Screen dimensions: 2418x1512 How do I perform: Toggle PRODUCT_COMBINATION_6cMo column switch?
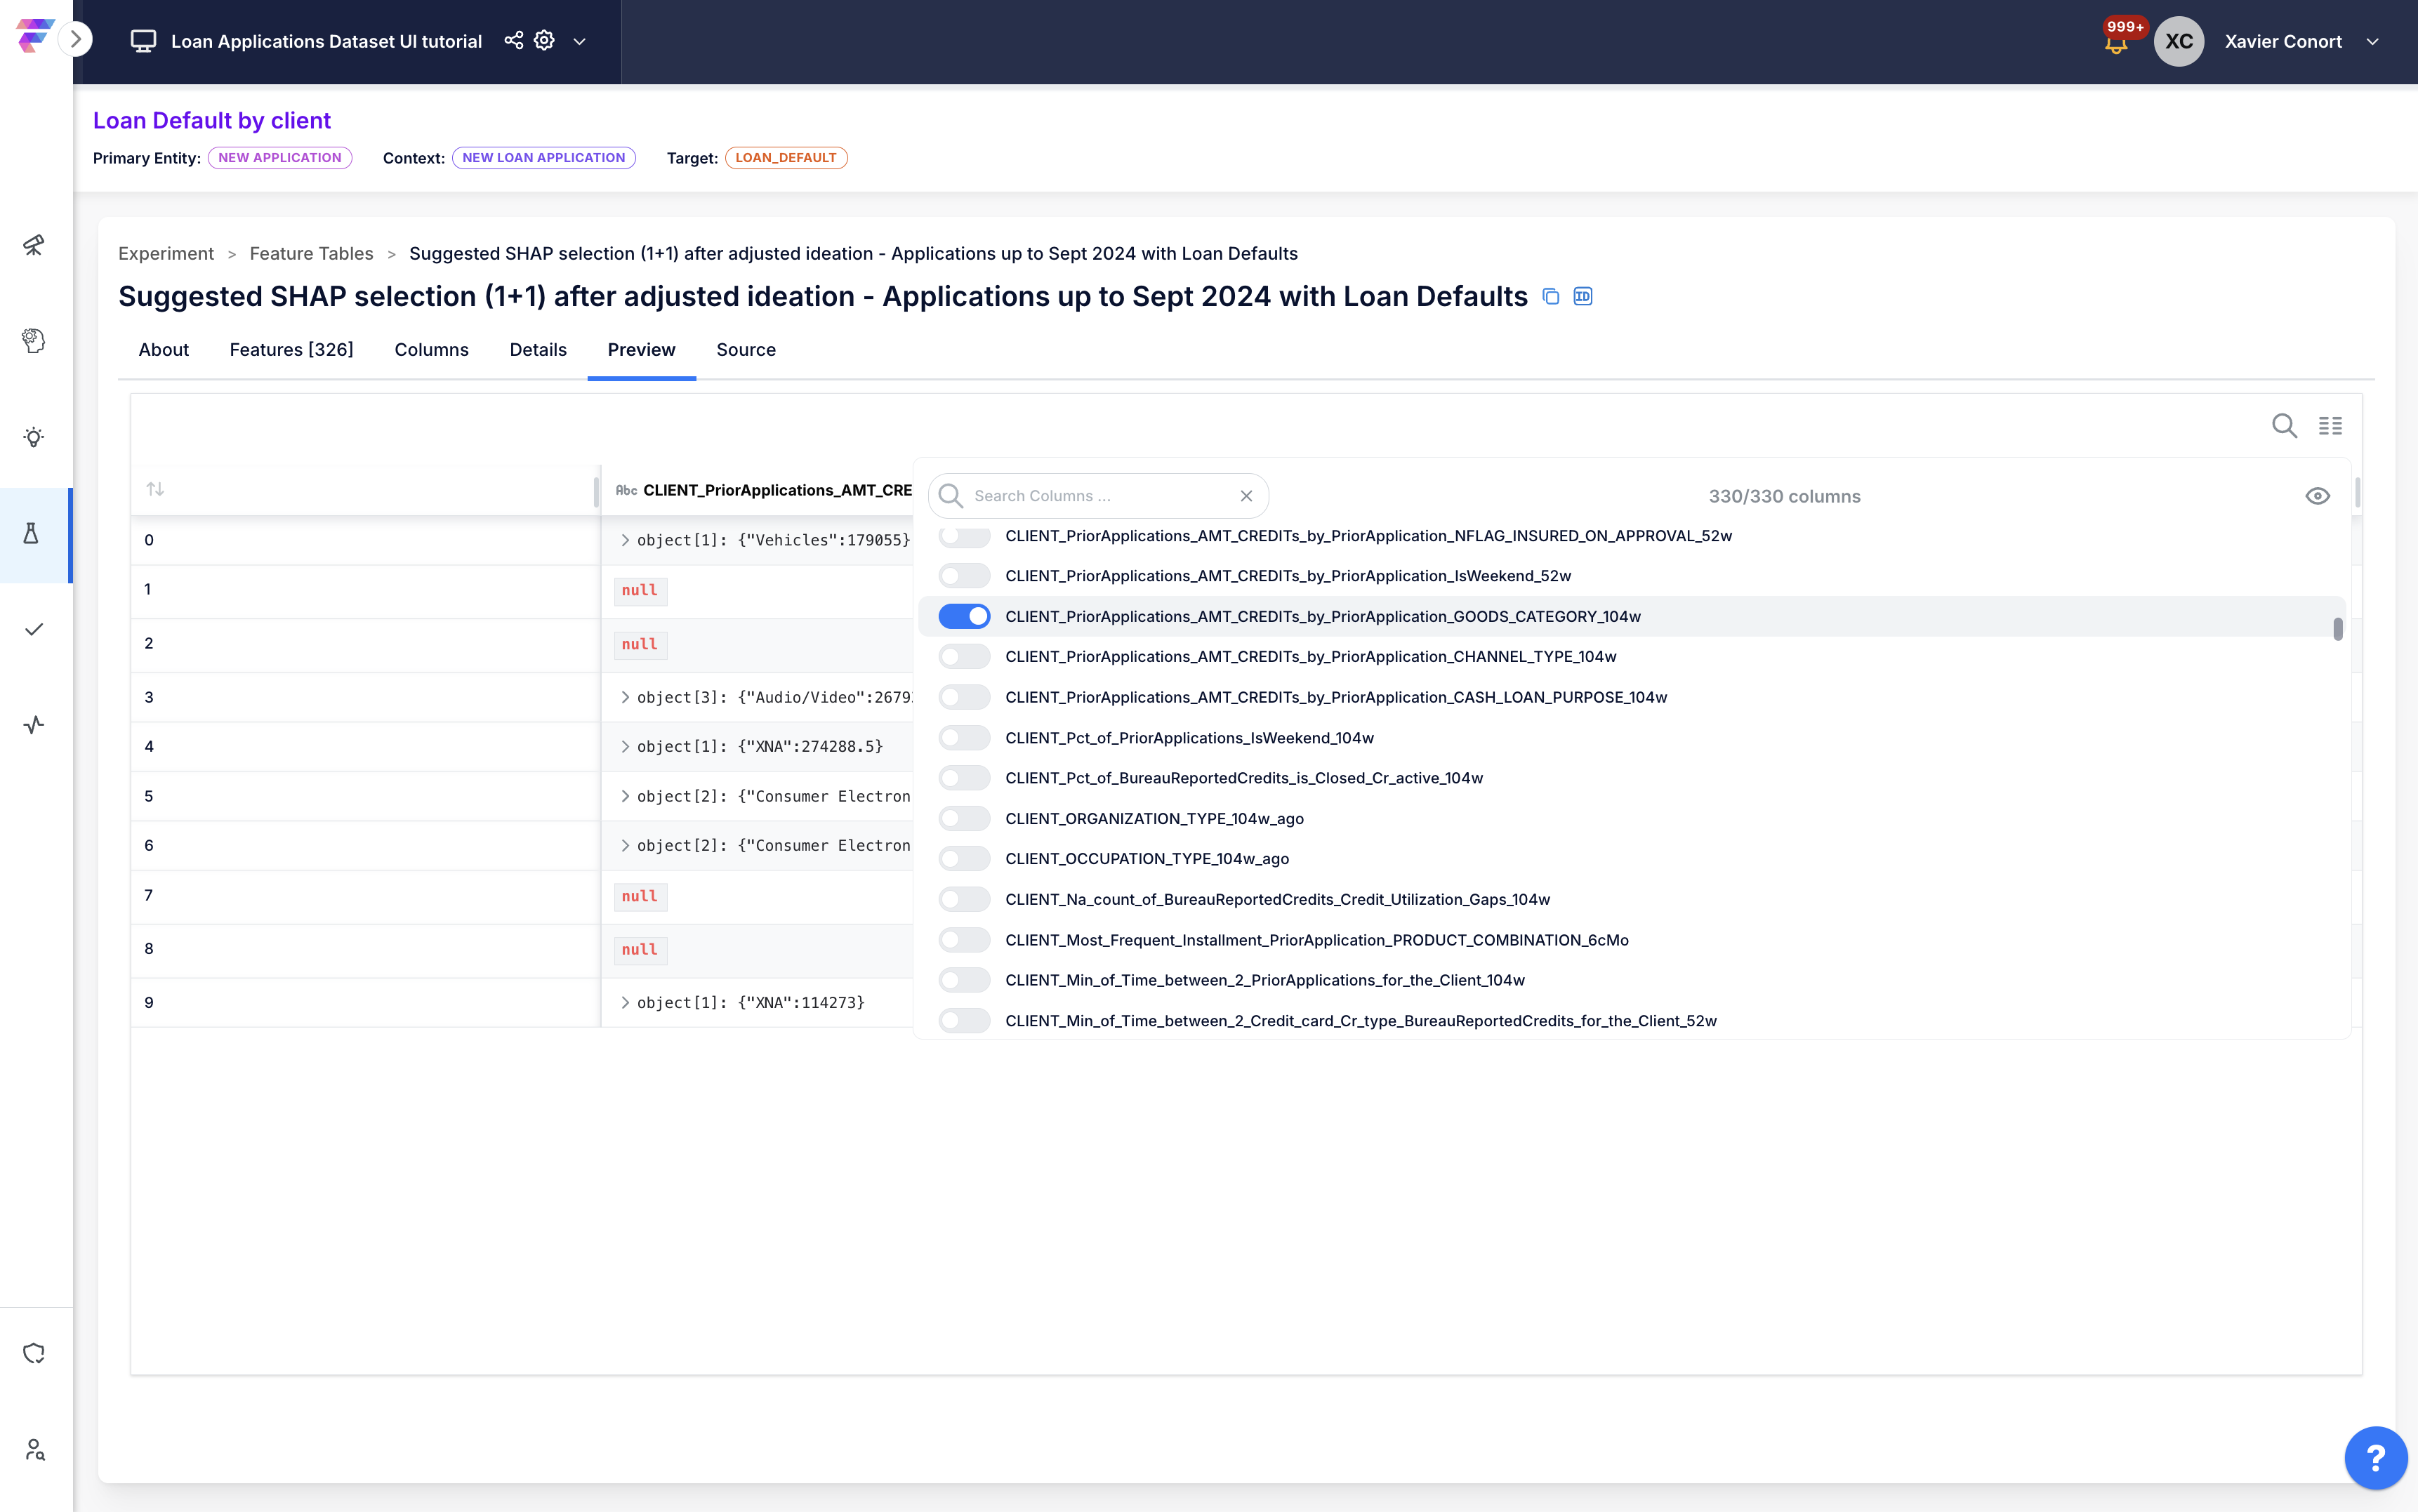964,940
